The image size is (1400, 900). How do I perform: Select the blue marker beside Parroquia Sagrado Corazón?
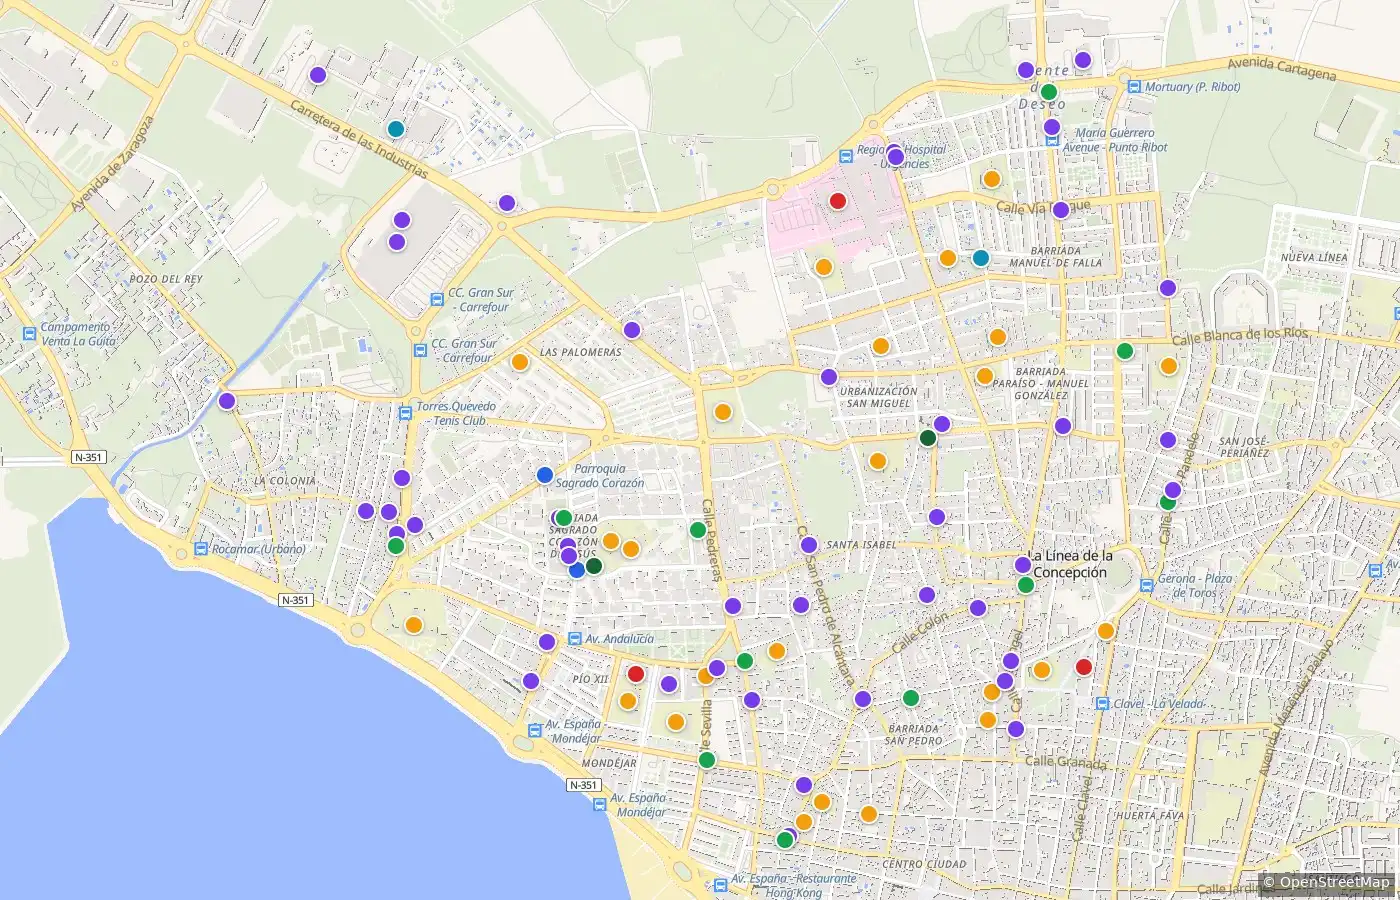pyautogui.click(x=545, y=475)
